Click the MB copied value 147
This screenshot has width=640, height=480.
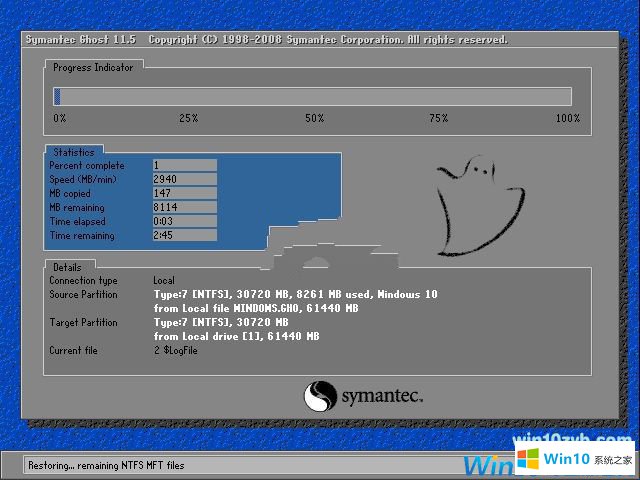[185, 193]
